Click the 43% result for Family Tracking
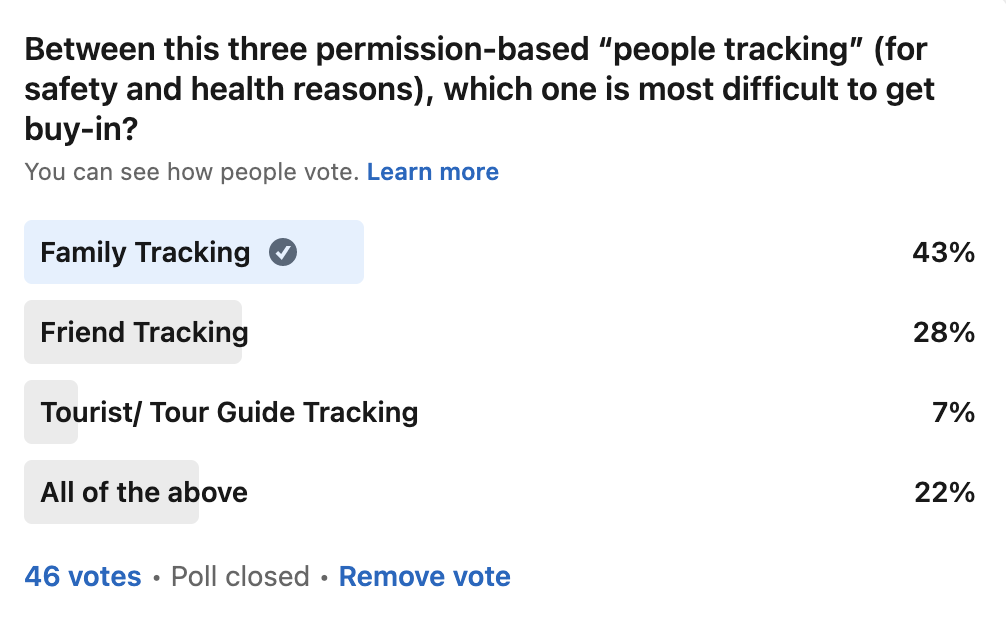 (943, 252)
